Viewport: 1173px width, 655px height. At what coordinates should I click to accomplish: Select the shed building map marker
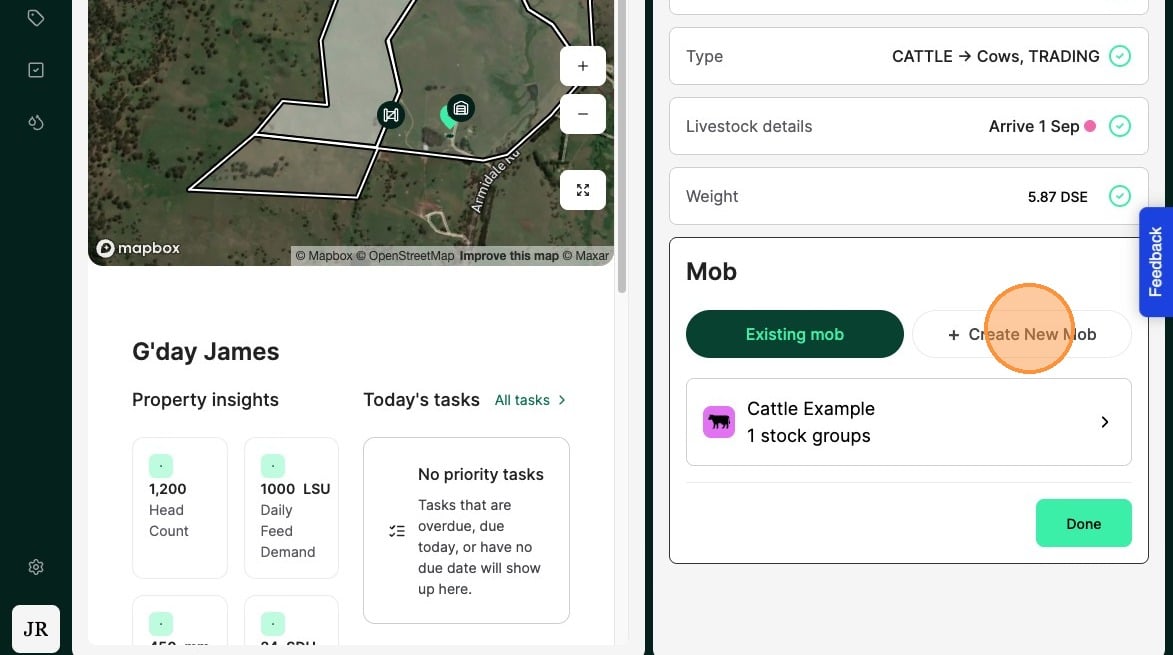click(x=461, y=108)
